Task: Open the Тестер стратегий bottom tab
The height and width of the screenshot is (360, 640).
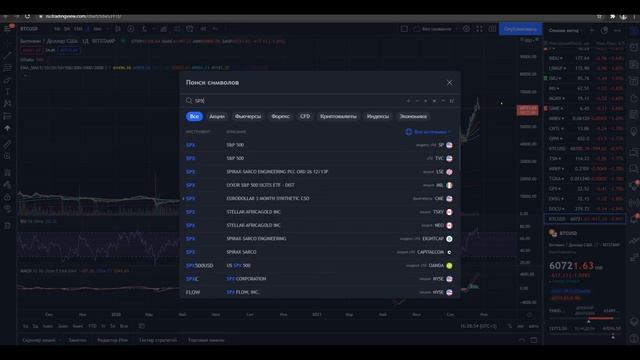Action: (158, 340)
